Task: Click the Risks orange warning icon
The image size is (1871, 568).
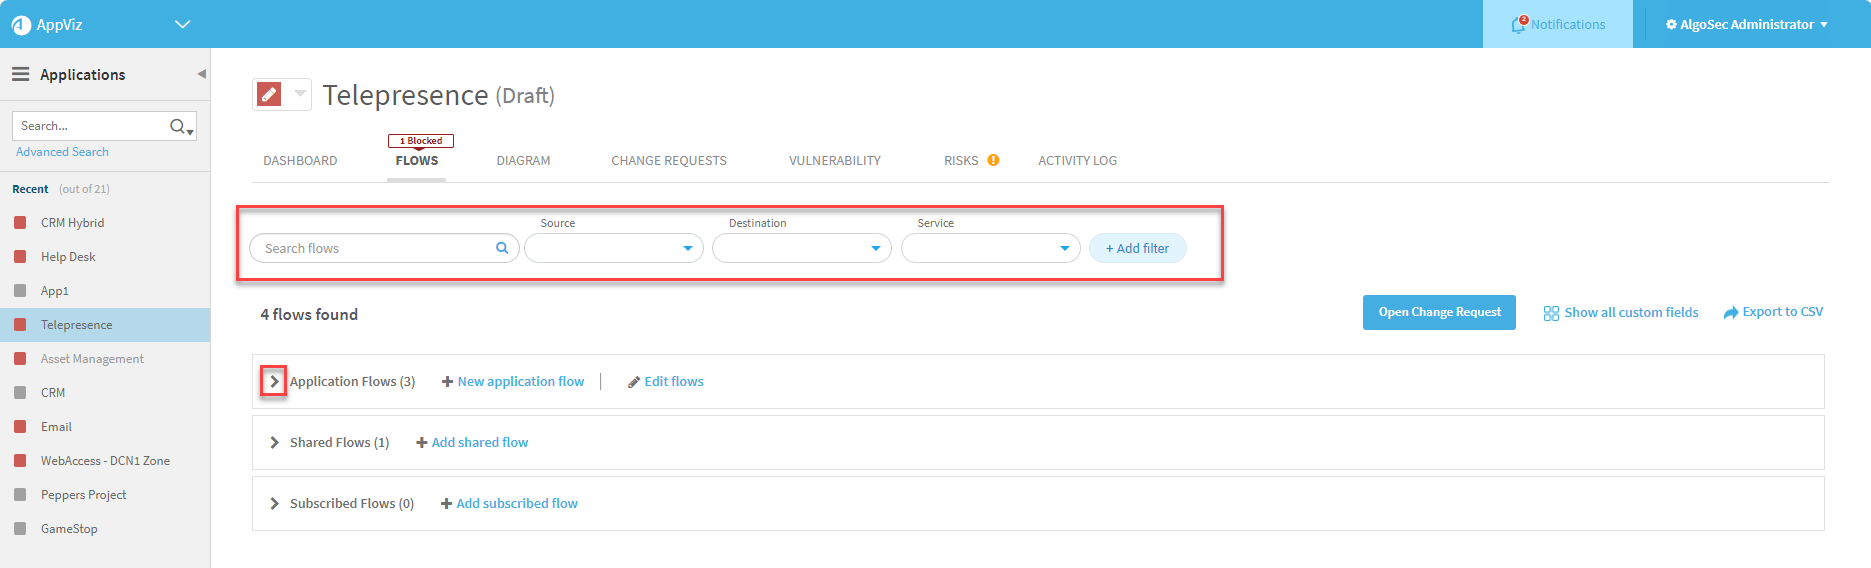Action: click(x=993, y=160)
